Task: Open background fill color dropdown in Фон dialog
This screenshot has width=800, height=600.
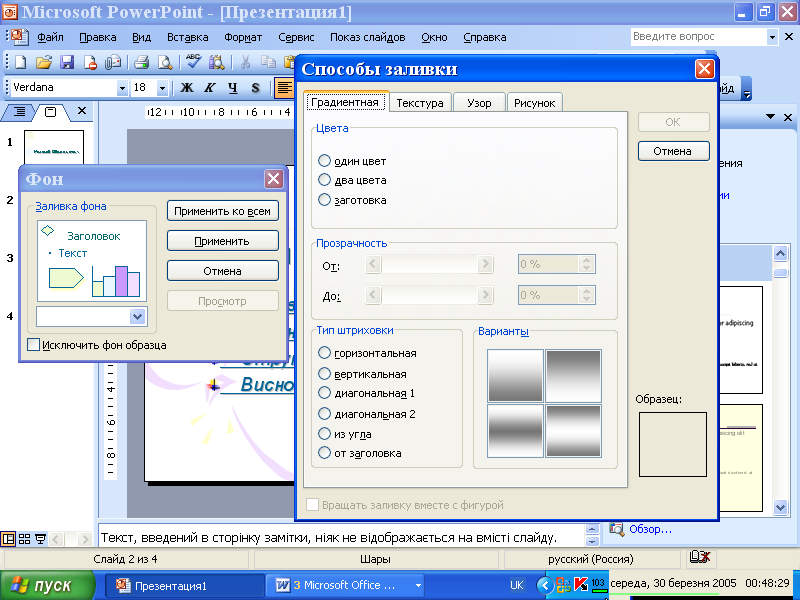Action: tap(137, 317)
